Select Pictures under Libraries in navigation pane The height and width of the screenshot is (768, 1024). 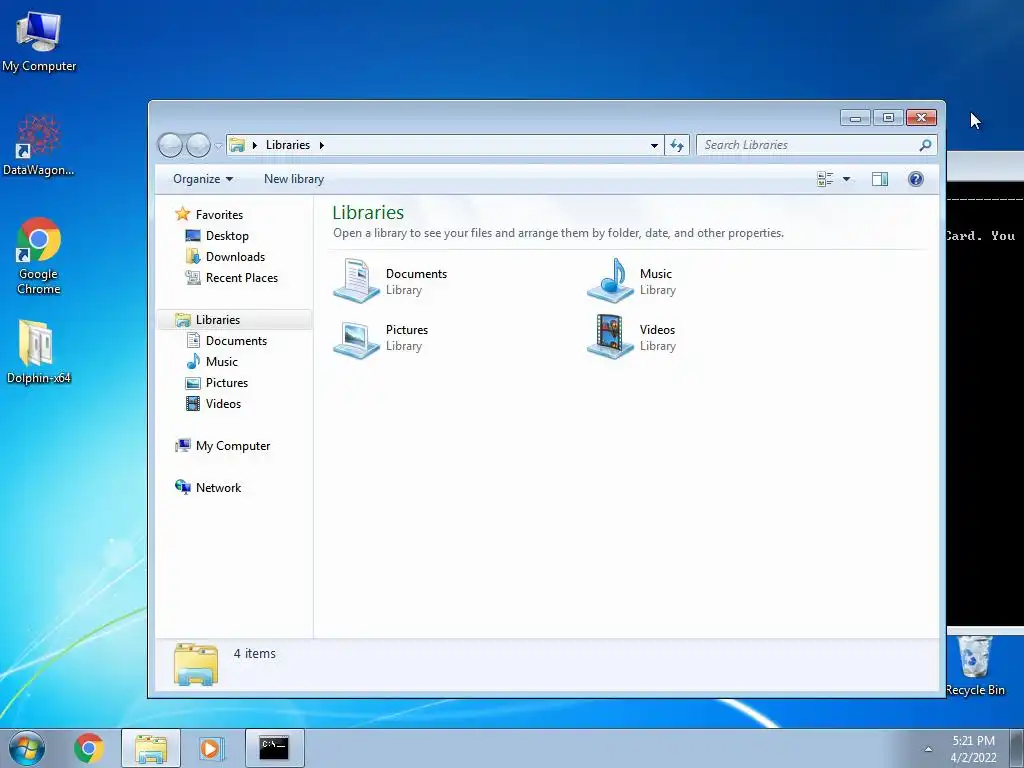(227, 383)
